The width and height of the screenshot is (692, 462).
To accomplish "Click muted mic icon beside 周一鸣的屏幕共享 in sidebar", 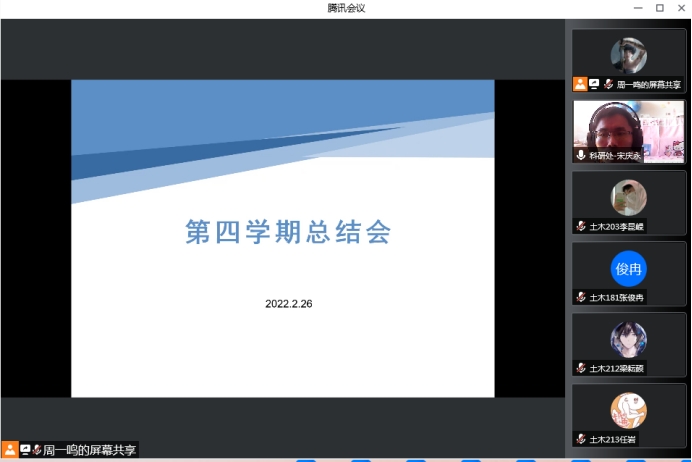I will tap(608, 85).
